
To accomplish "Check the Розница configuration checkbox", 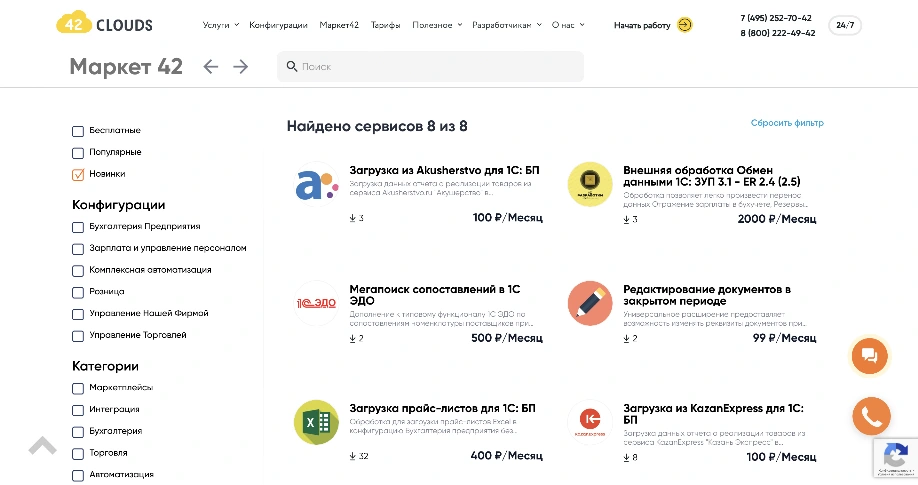I will pyautogui.click(x=78, y=292).
